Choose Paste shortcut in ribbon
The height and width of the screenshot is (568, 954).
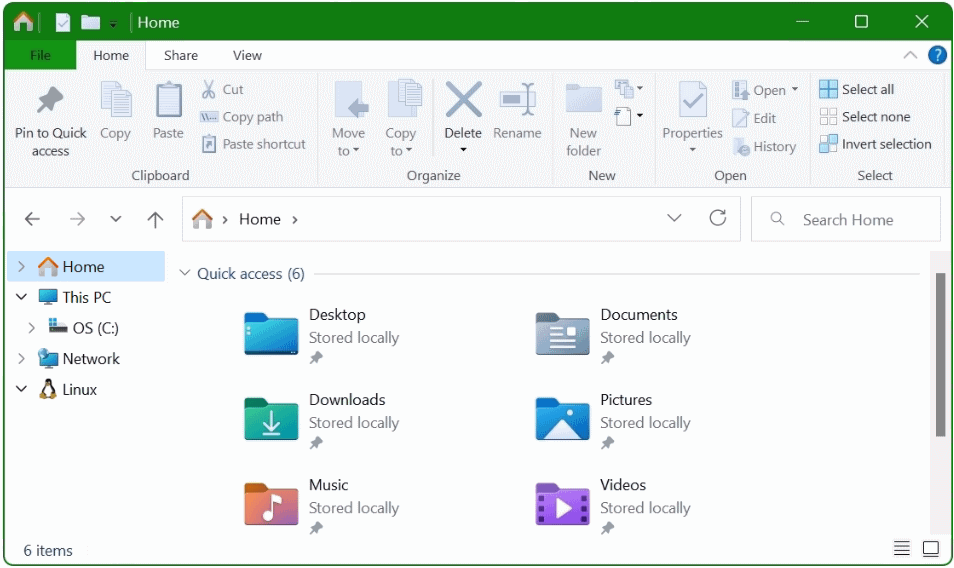[253, 144]
